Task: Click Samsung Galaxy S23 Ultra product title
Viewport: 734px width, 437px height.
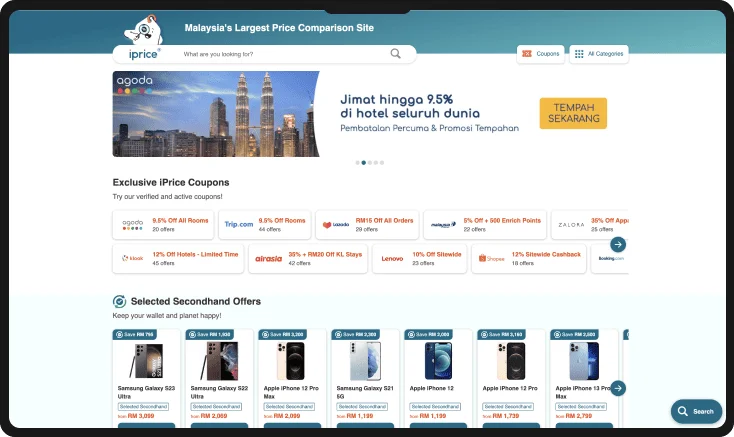Action: tap(146, 392)
